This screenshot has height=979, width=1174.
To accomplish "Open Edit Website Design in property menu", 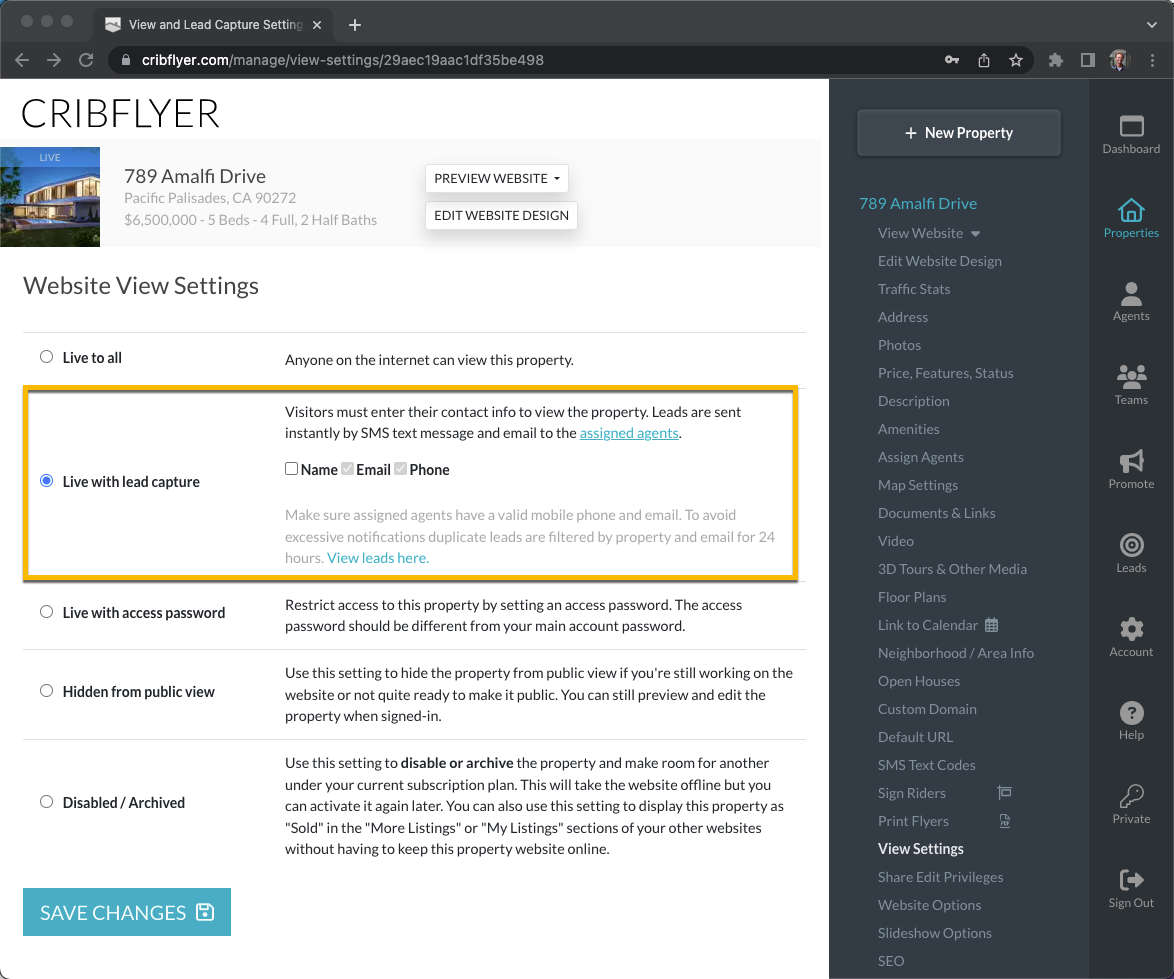I will (940, 261).
